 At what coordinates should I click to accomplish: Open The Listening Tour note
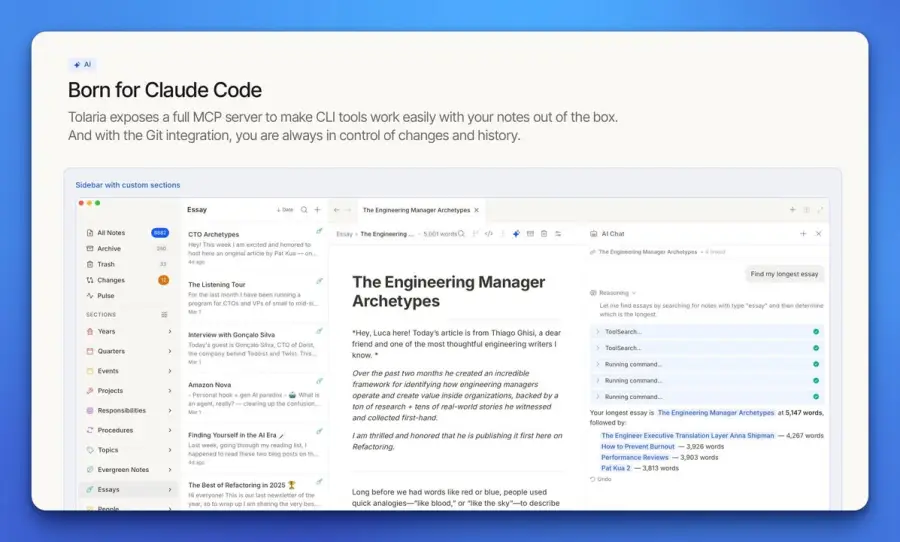pos(255,297)
